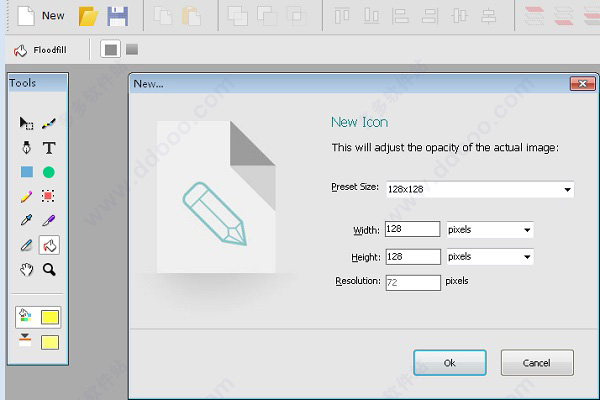Image resolution: width=600 pixels, height=400 pixels.
Task: Pick the pale yellow stroke color swatch
Action: tap(50, 343)
